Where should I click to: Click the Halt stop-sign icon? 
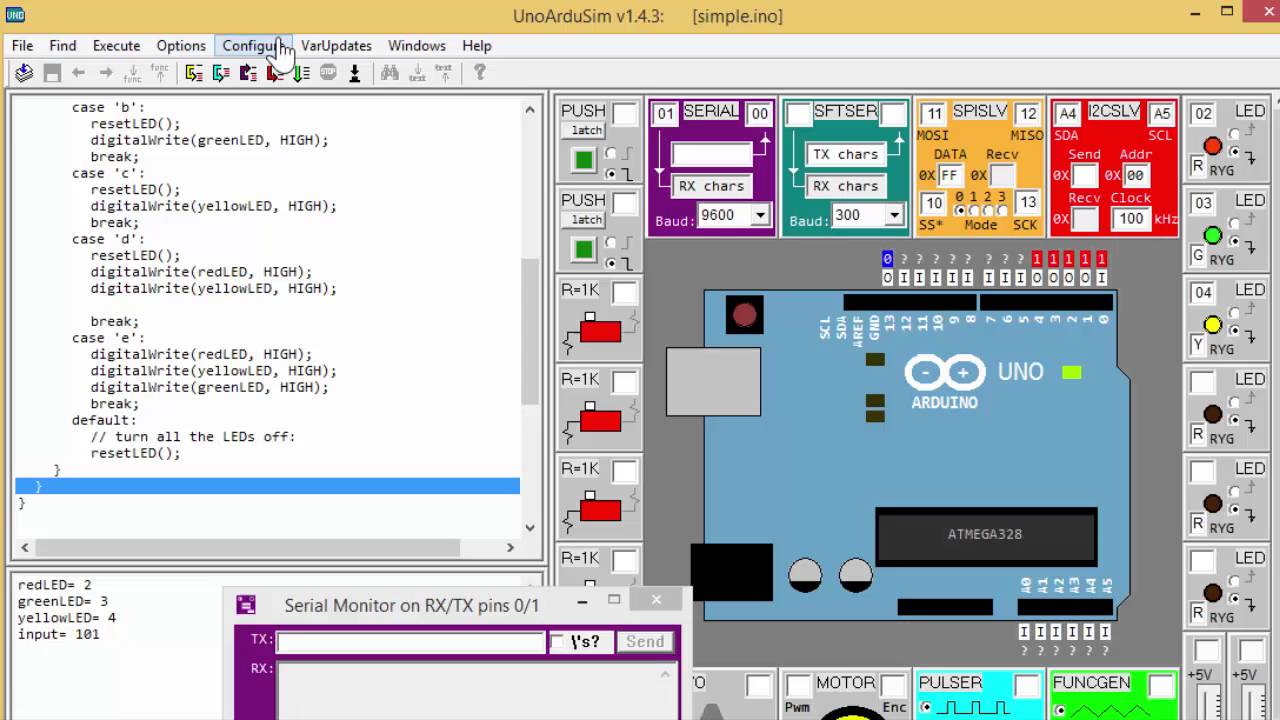pyautogui.click(x=328, y=73)
